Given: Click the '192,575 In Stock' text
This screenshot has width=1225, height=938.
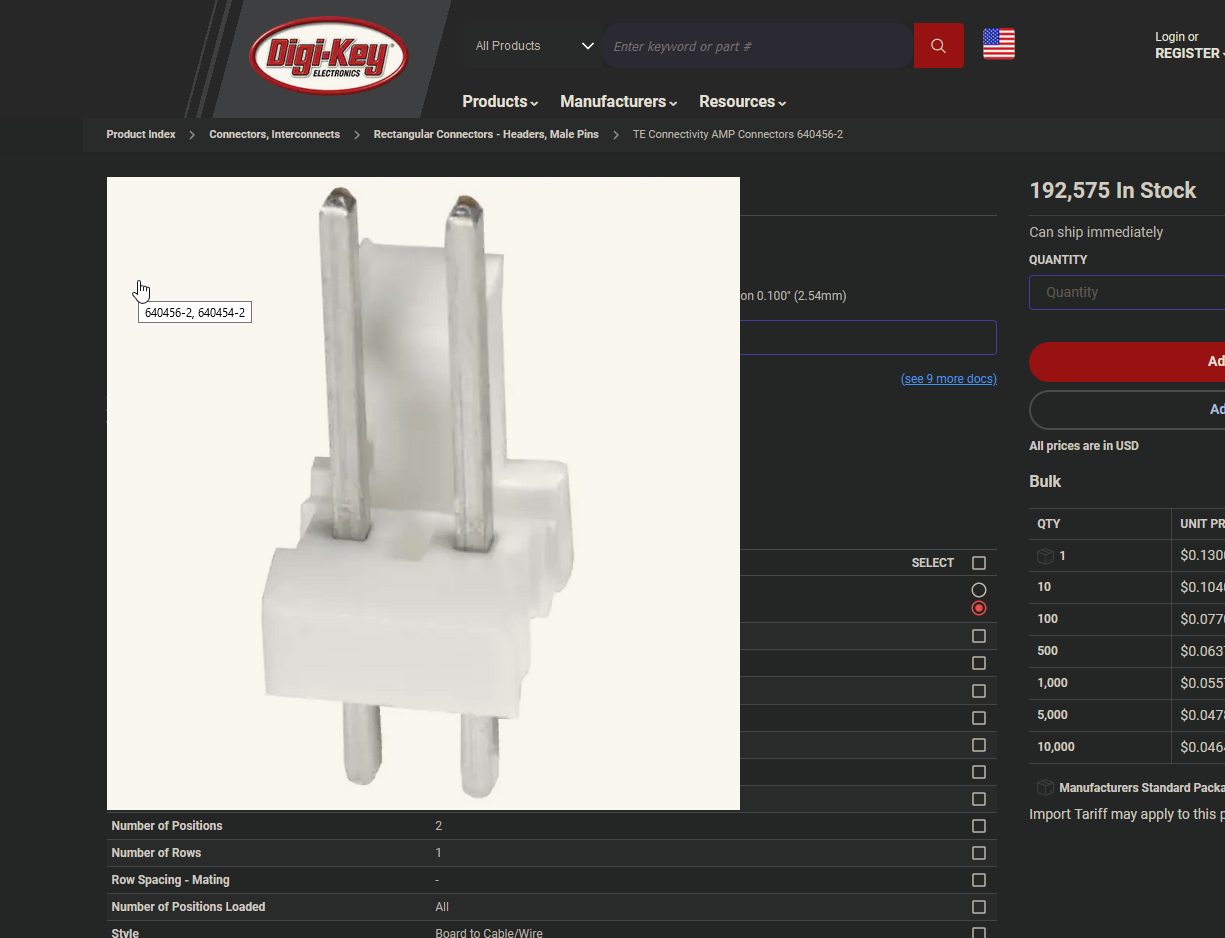Looking at the screenshot, I should [x=1112, y=190].
